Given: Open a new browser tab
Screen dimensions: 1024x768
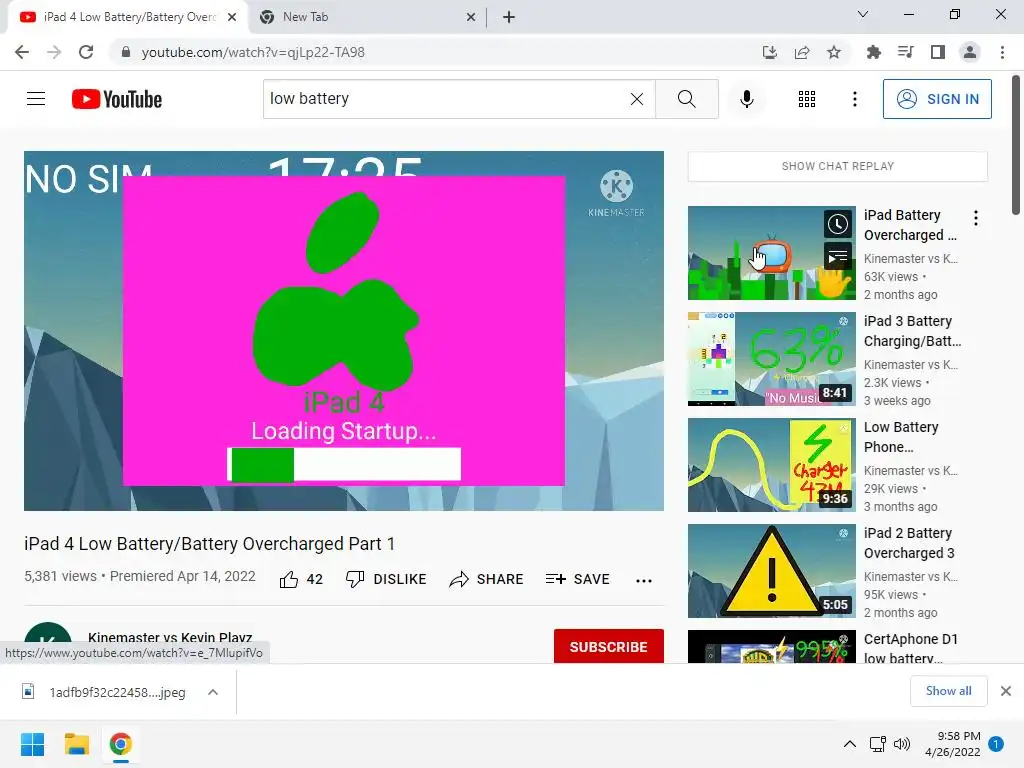Looking at the screenshot, I should pyautogui.click(x=509, y=18).
